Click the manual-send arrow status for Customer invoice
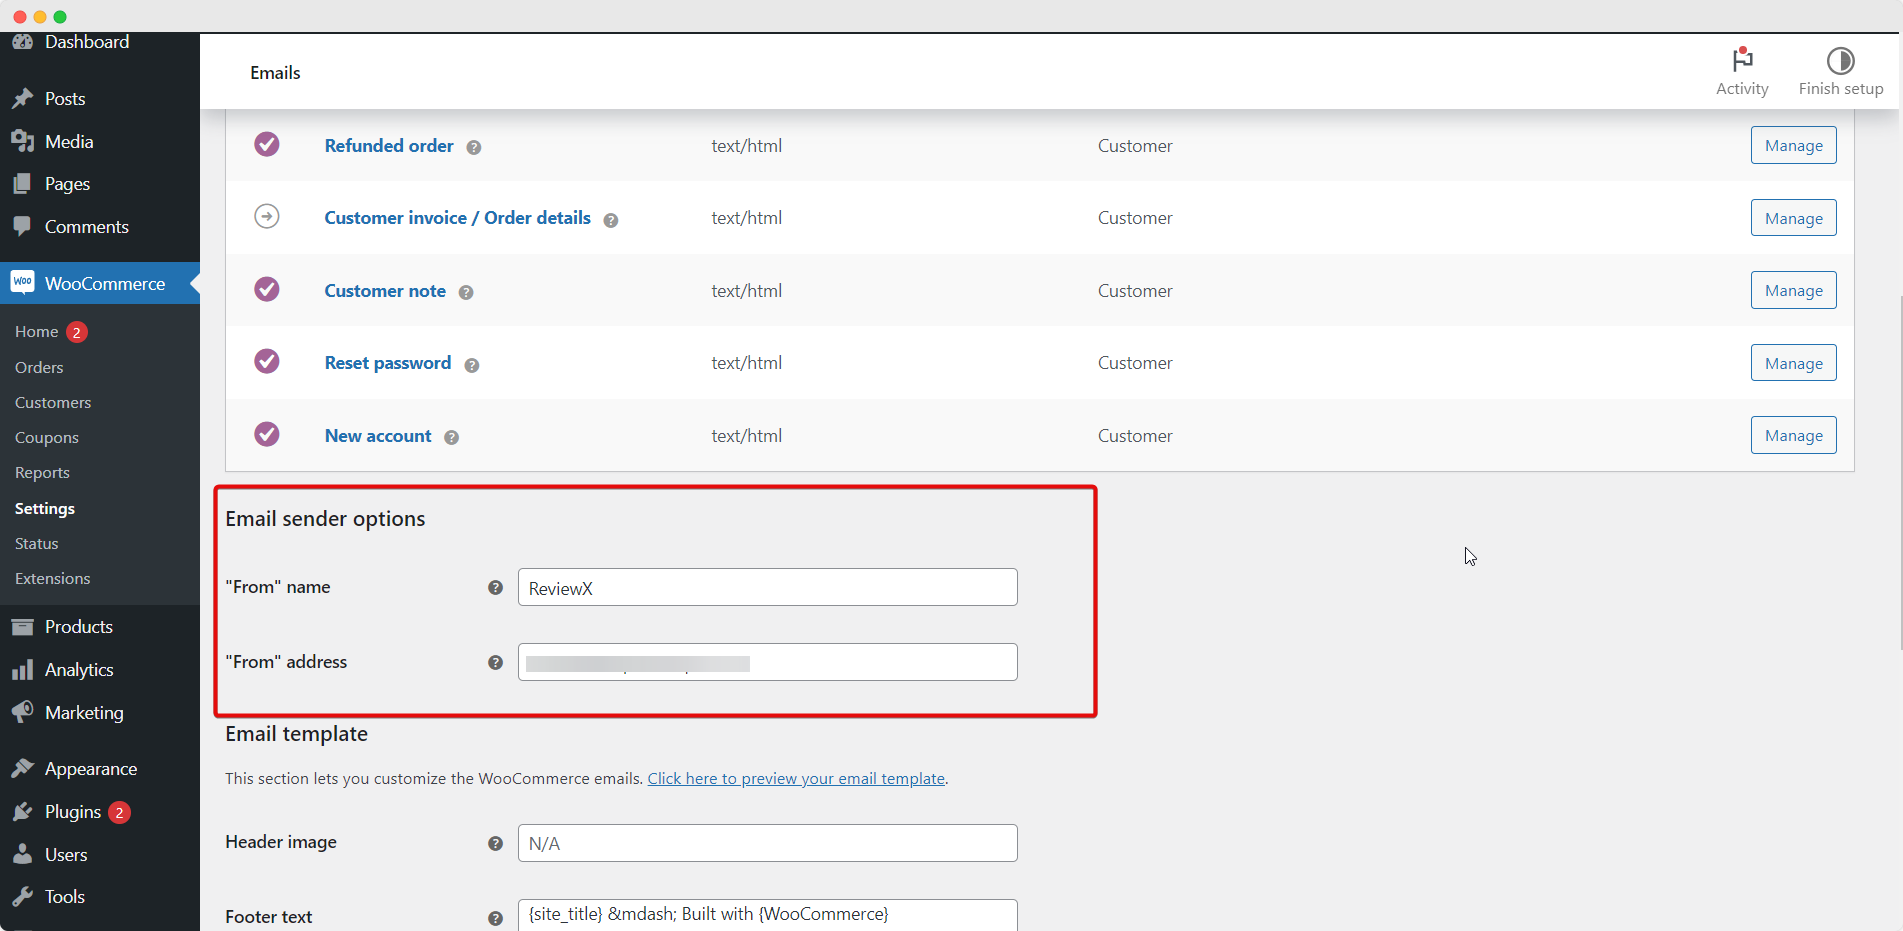This screenshot has height=931, width=1903. click(x=267, y=216)
